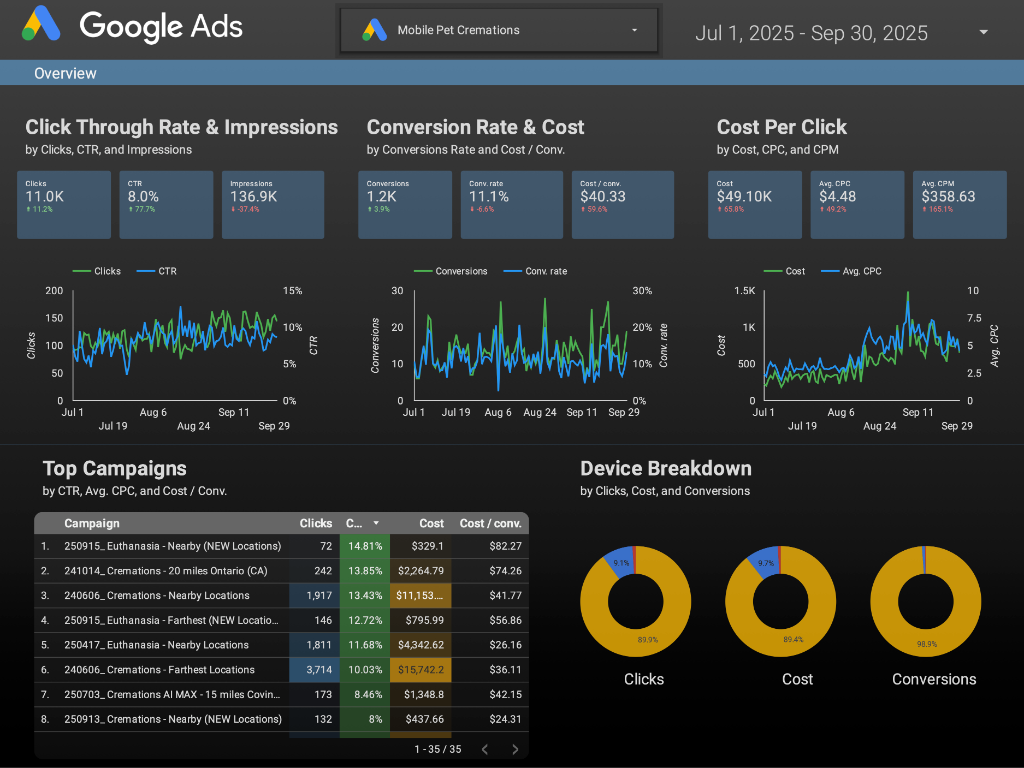The image size is (1024, 768).
Task: Click the Avg. CPM $358.63 scorecard
Action: 959,204
